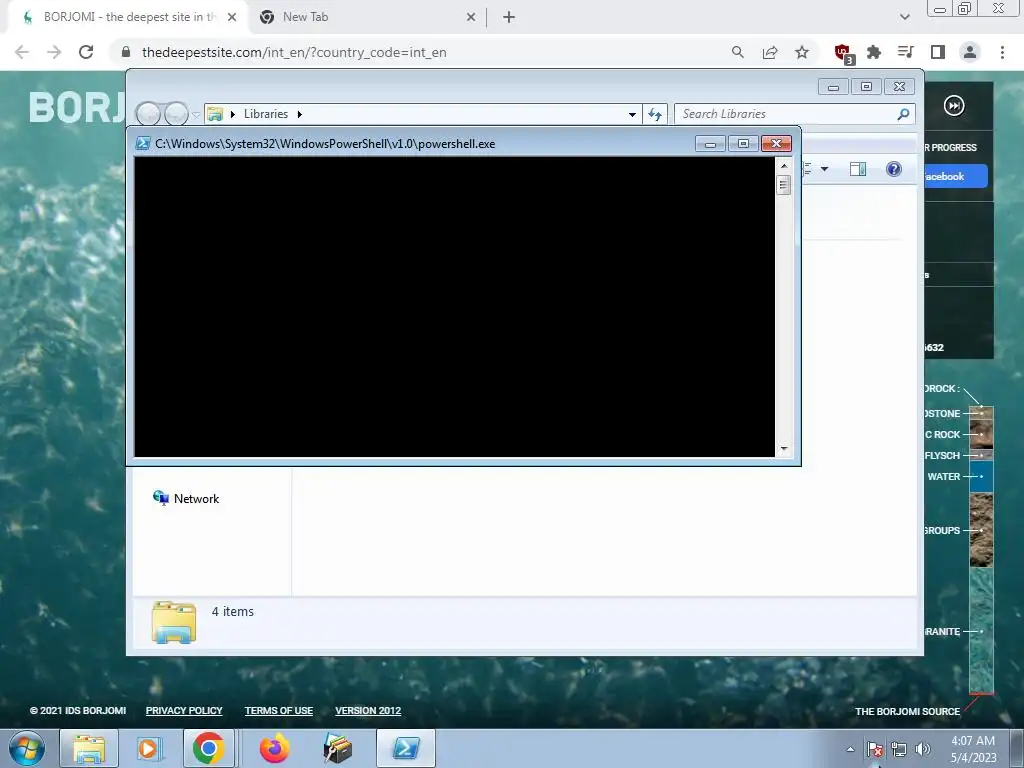Bookmark this tab with the star

(x=802, y=52)
